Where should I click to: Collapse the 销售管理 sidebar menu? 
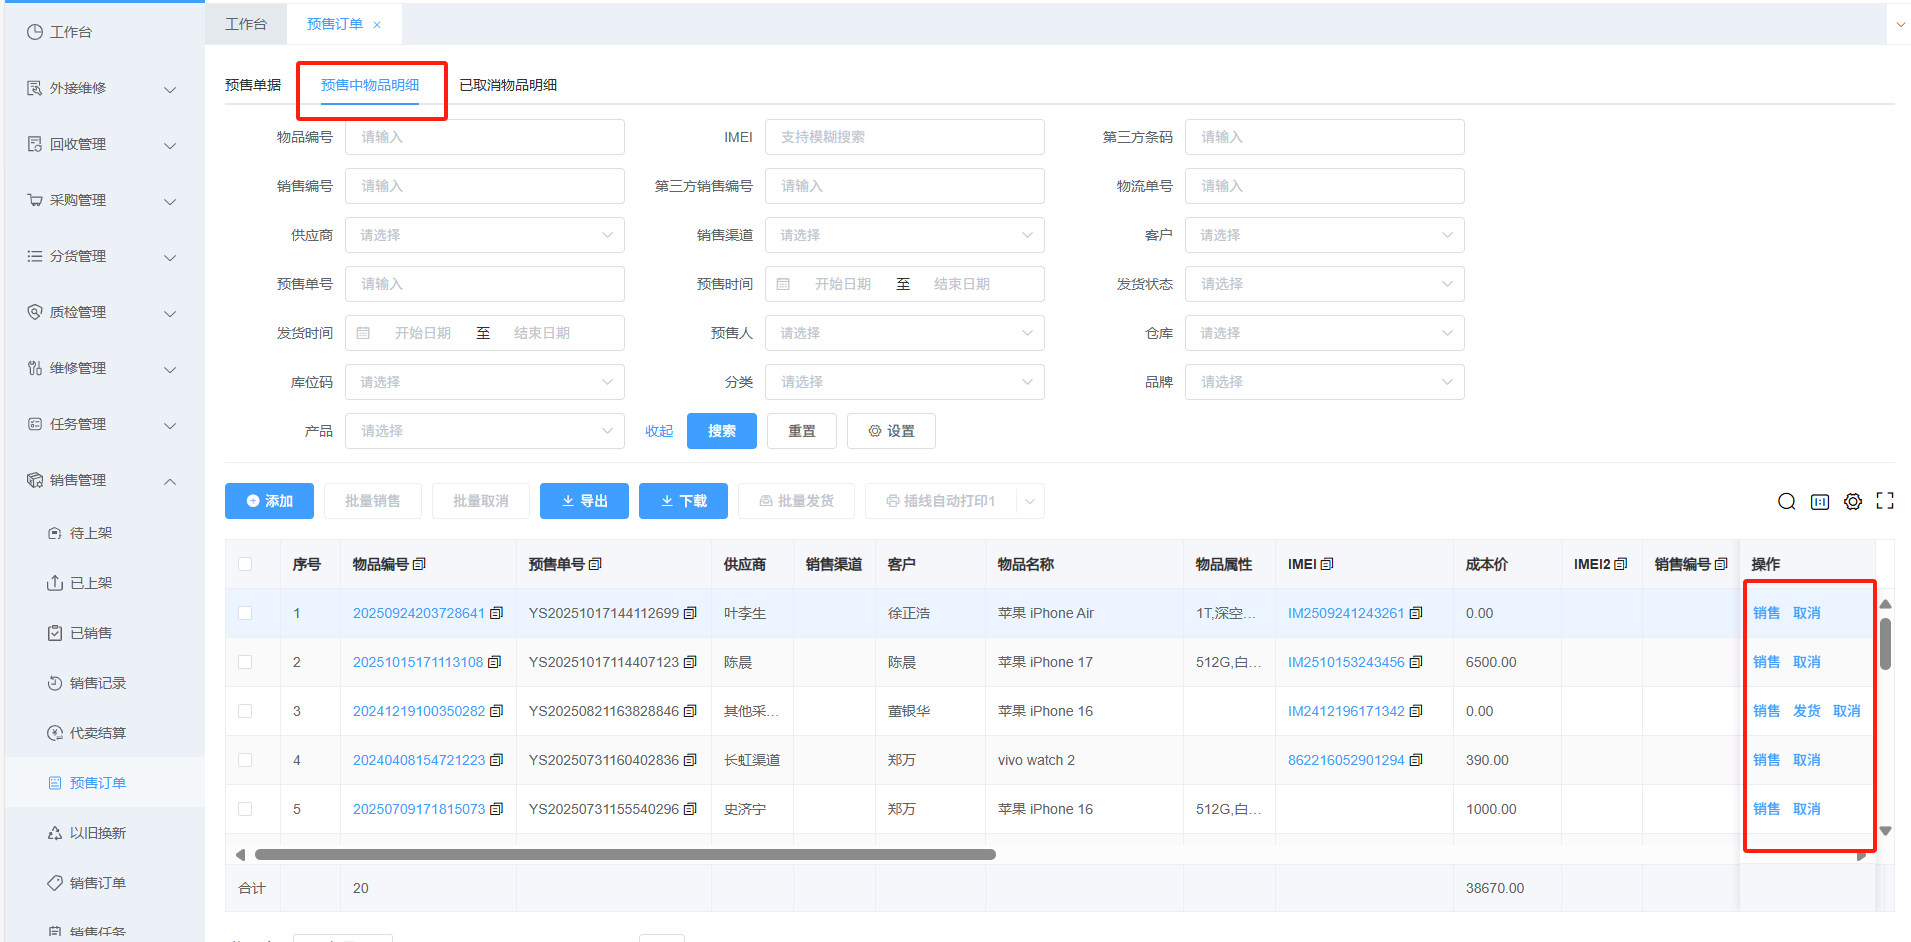(x=170, y=481)
